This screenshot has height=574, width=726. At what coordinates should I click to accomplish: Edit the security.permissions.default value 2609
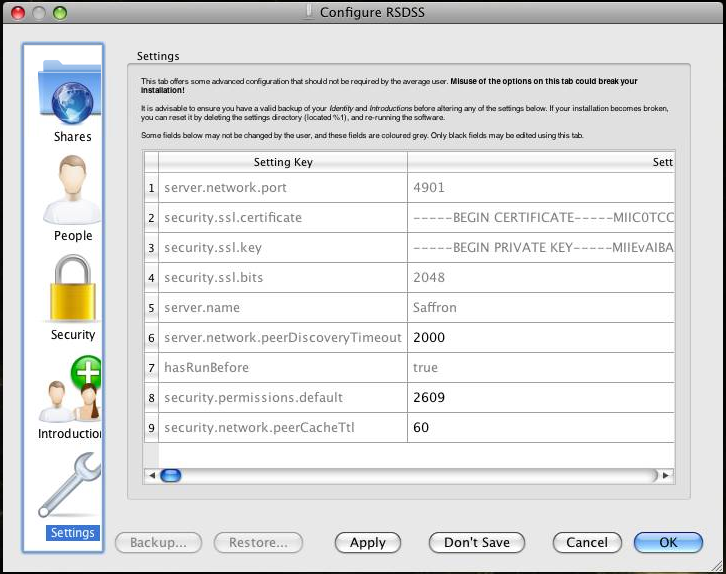click(540, 397)
